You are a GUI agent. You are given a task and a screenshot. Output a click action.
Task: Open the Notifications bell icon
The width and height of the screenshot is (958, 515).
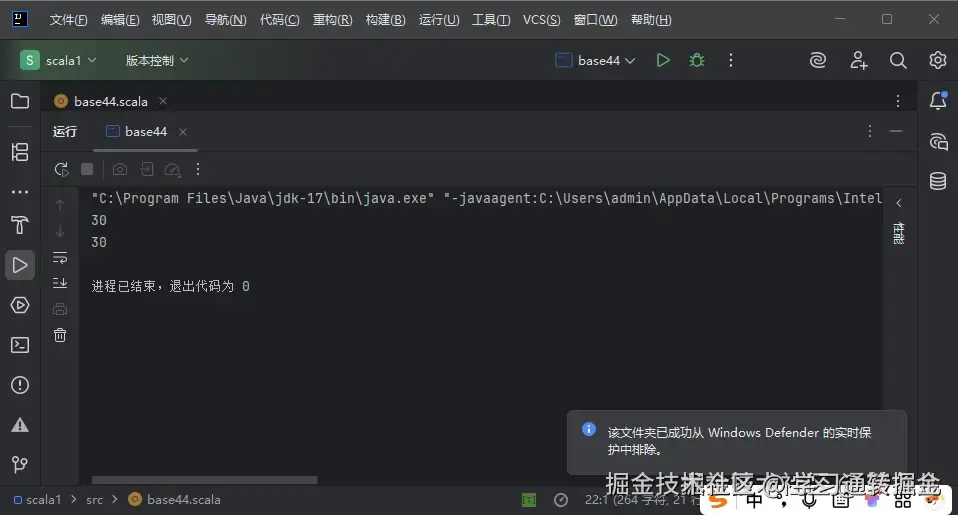pyautogui.click(x=938, y=100)
